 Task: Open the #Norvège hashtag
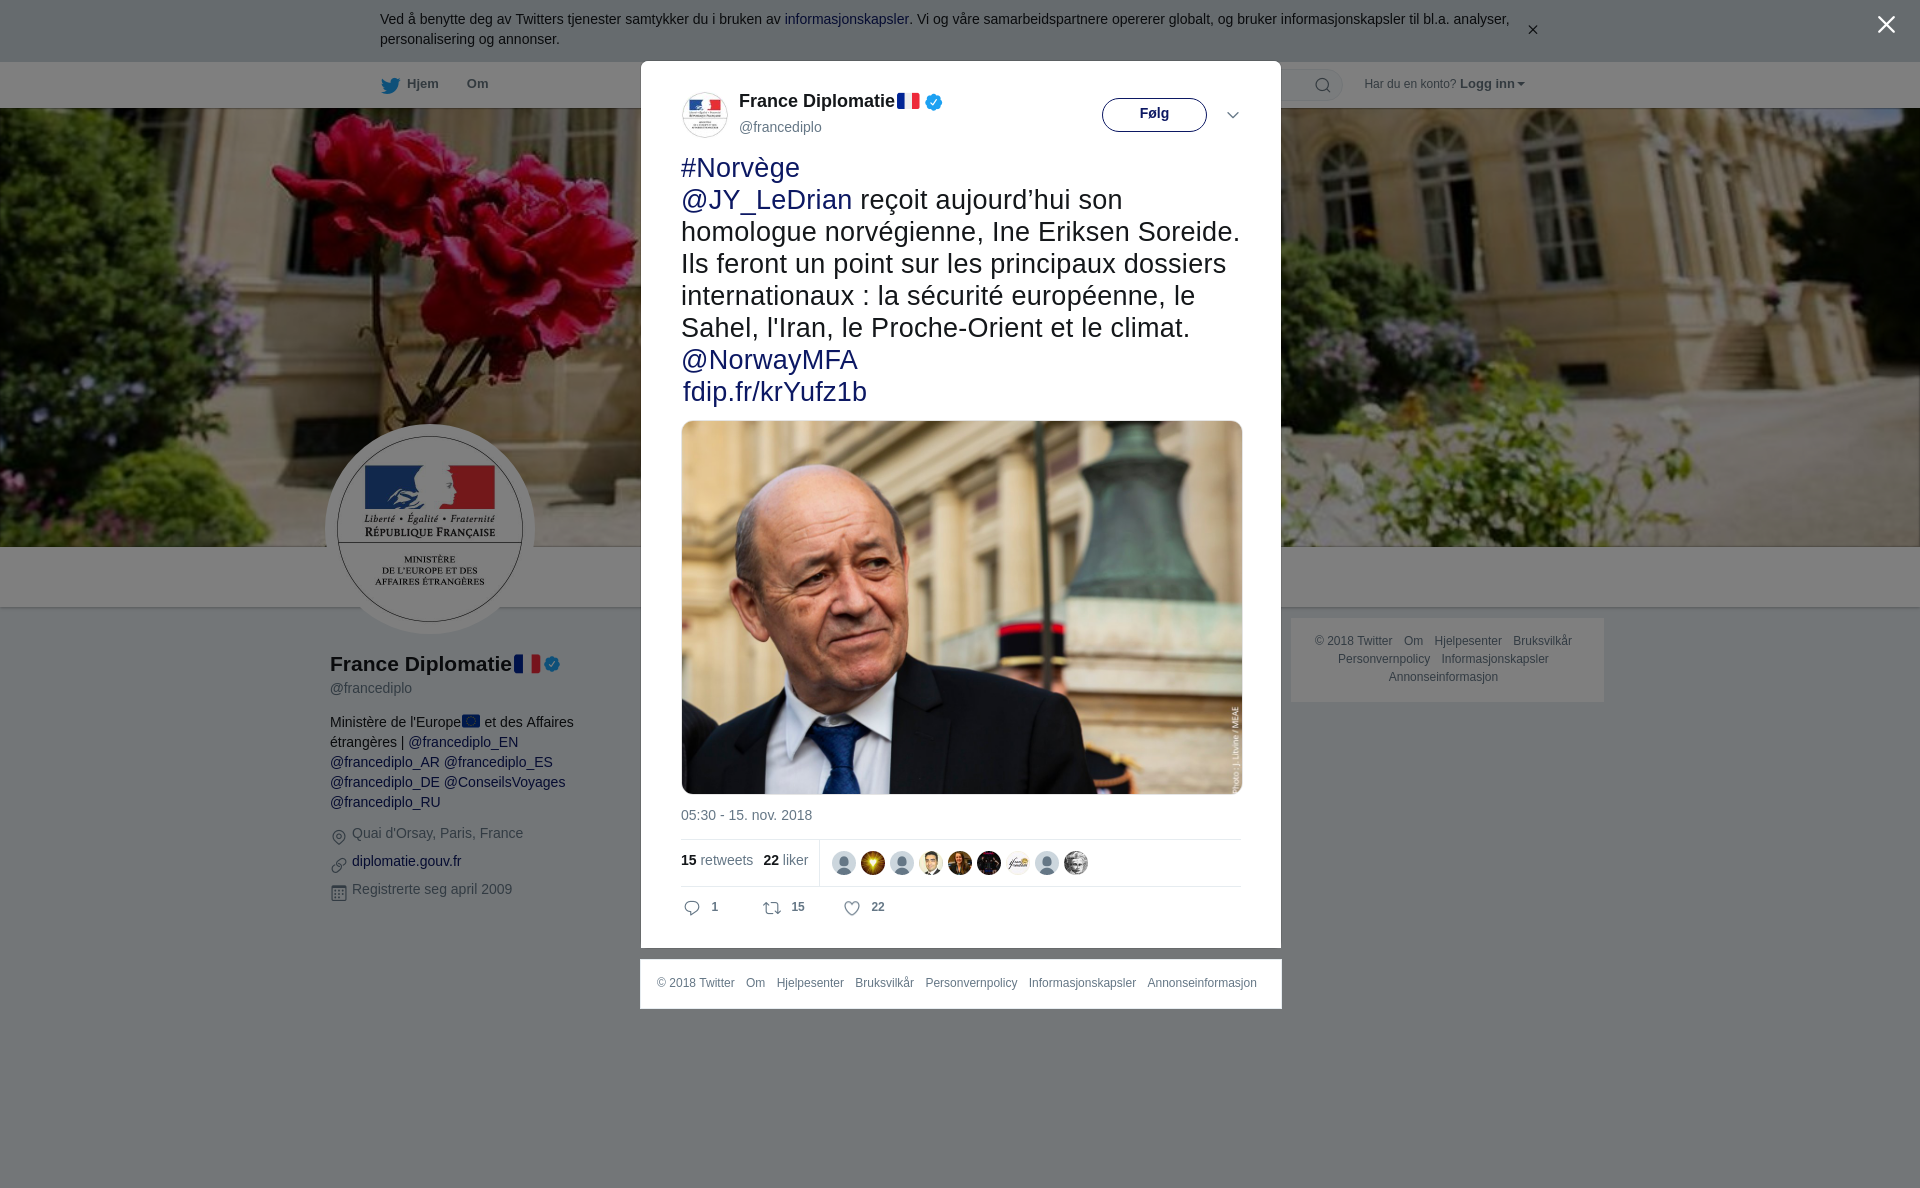(740, 168)
